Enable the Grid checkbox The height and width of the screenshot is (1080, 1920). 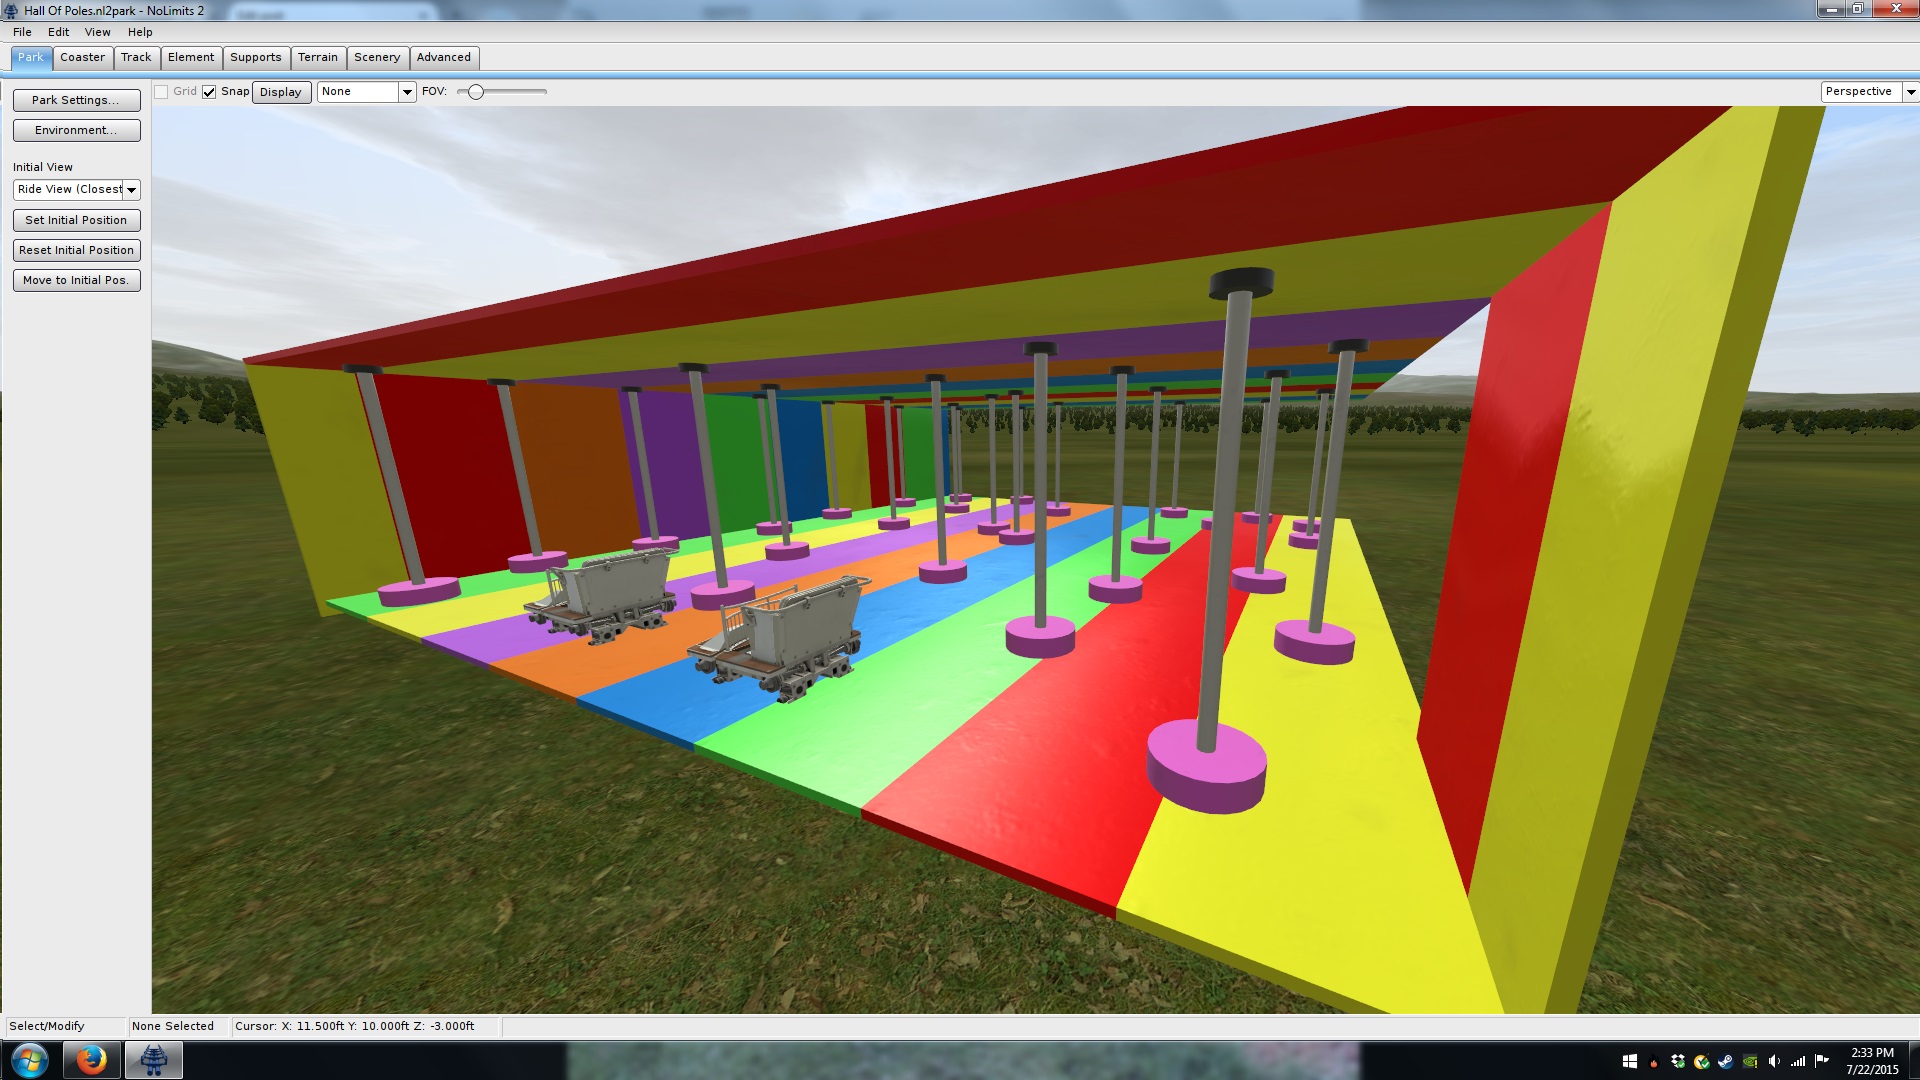click(161, 92)
